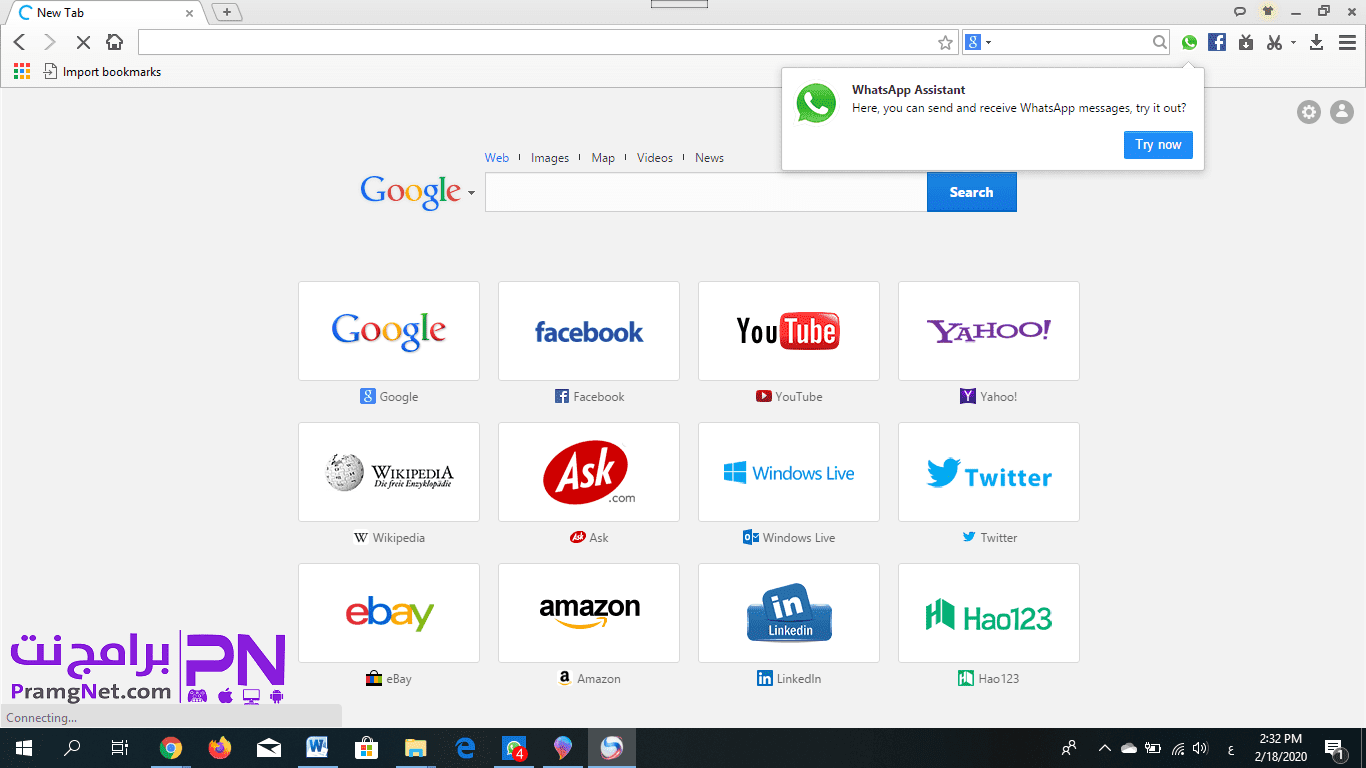Click the YouTube label under its tile
Screen dimensions: 1366x768
tap(799, 397)
